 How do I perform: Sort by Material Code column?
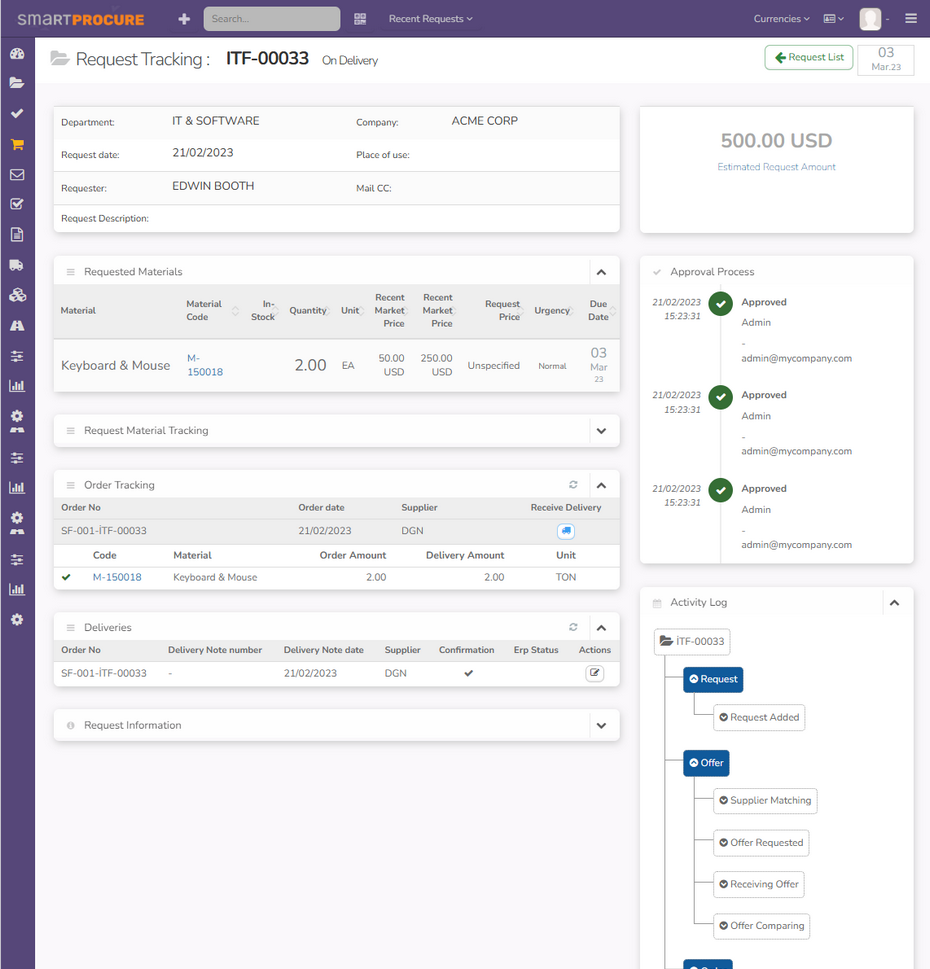tap(211, 311)
